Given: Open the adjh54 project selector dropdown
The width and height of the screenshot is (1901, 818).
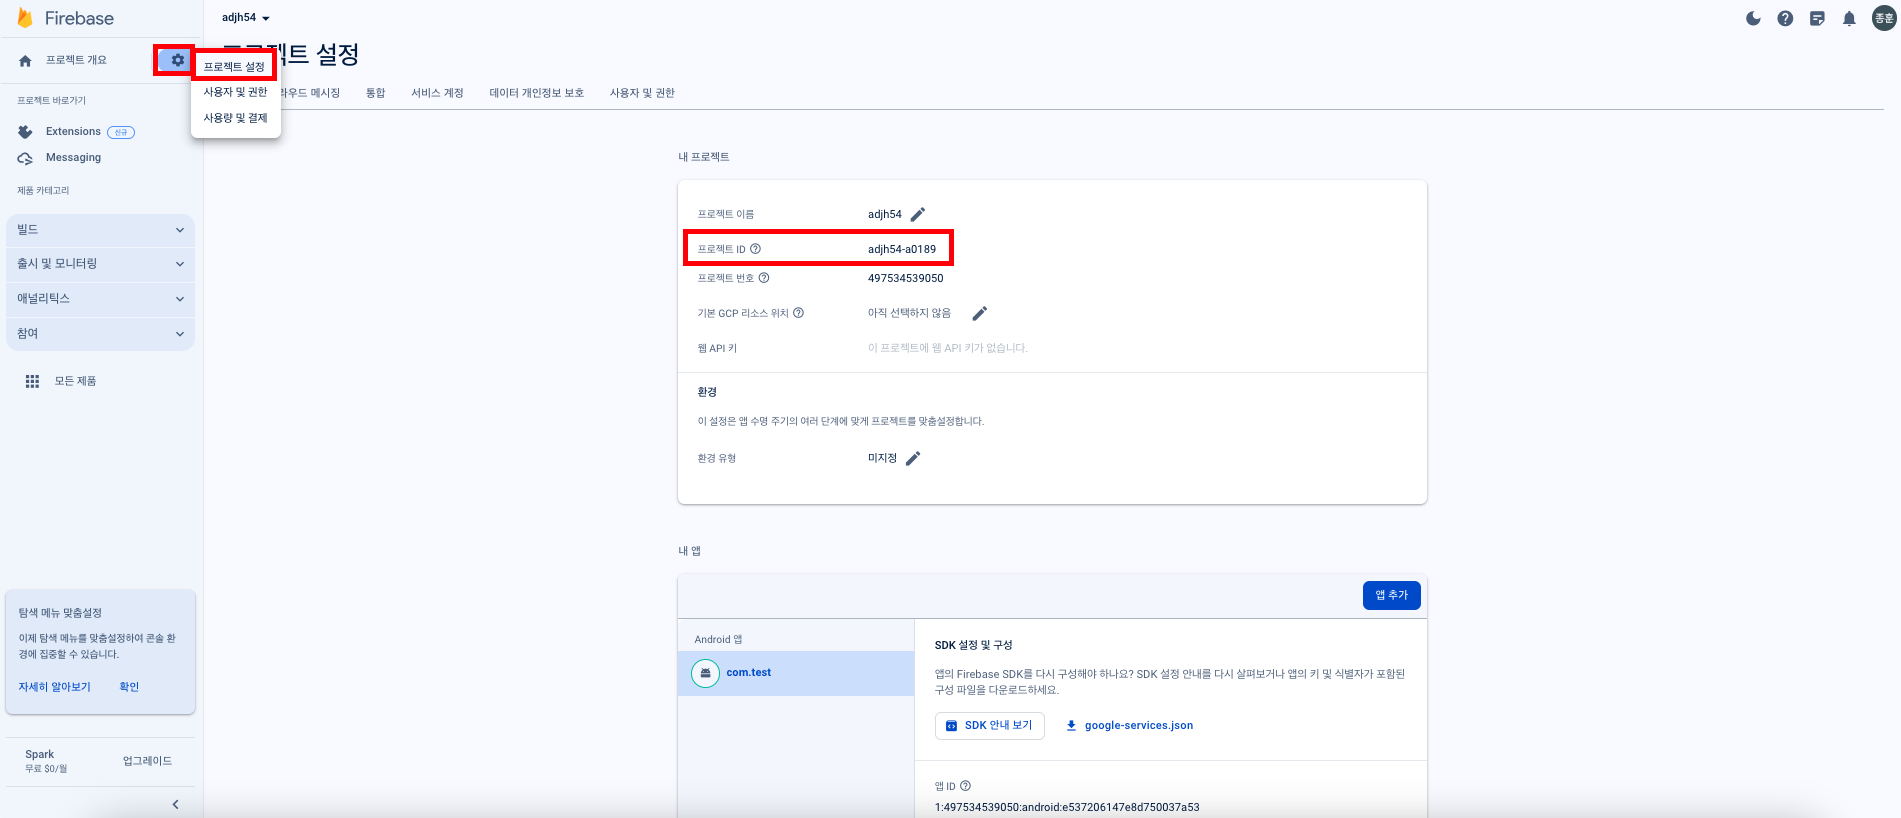Looking at the screenshot, I should (x=246, y=18).
